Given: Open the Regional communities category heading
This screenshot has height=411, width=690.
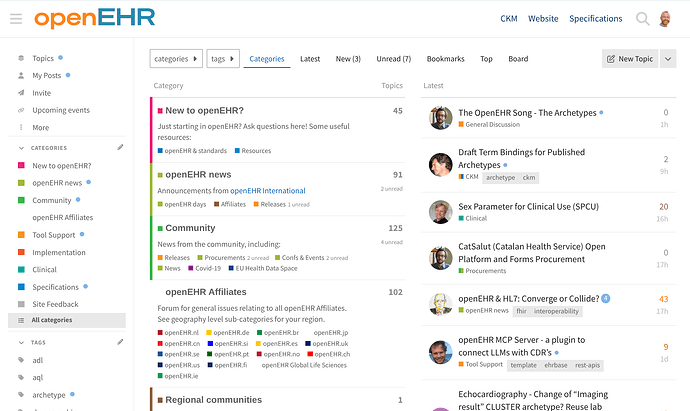Looking at the screenshot, I should coord(213,400).
